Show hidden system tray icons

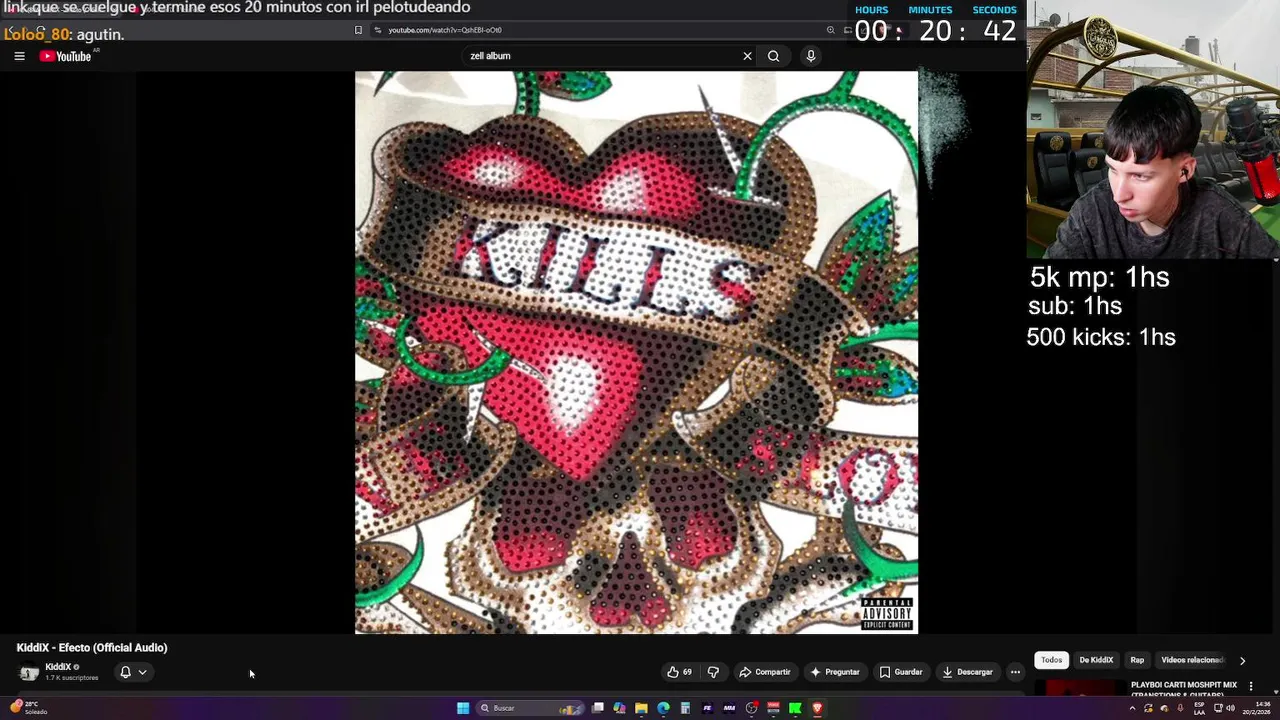click(1132, 708)
